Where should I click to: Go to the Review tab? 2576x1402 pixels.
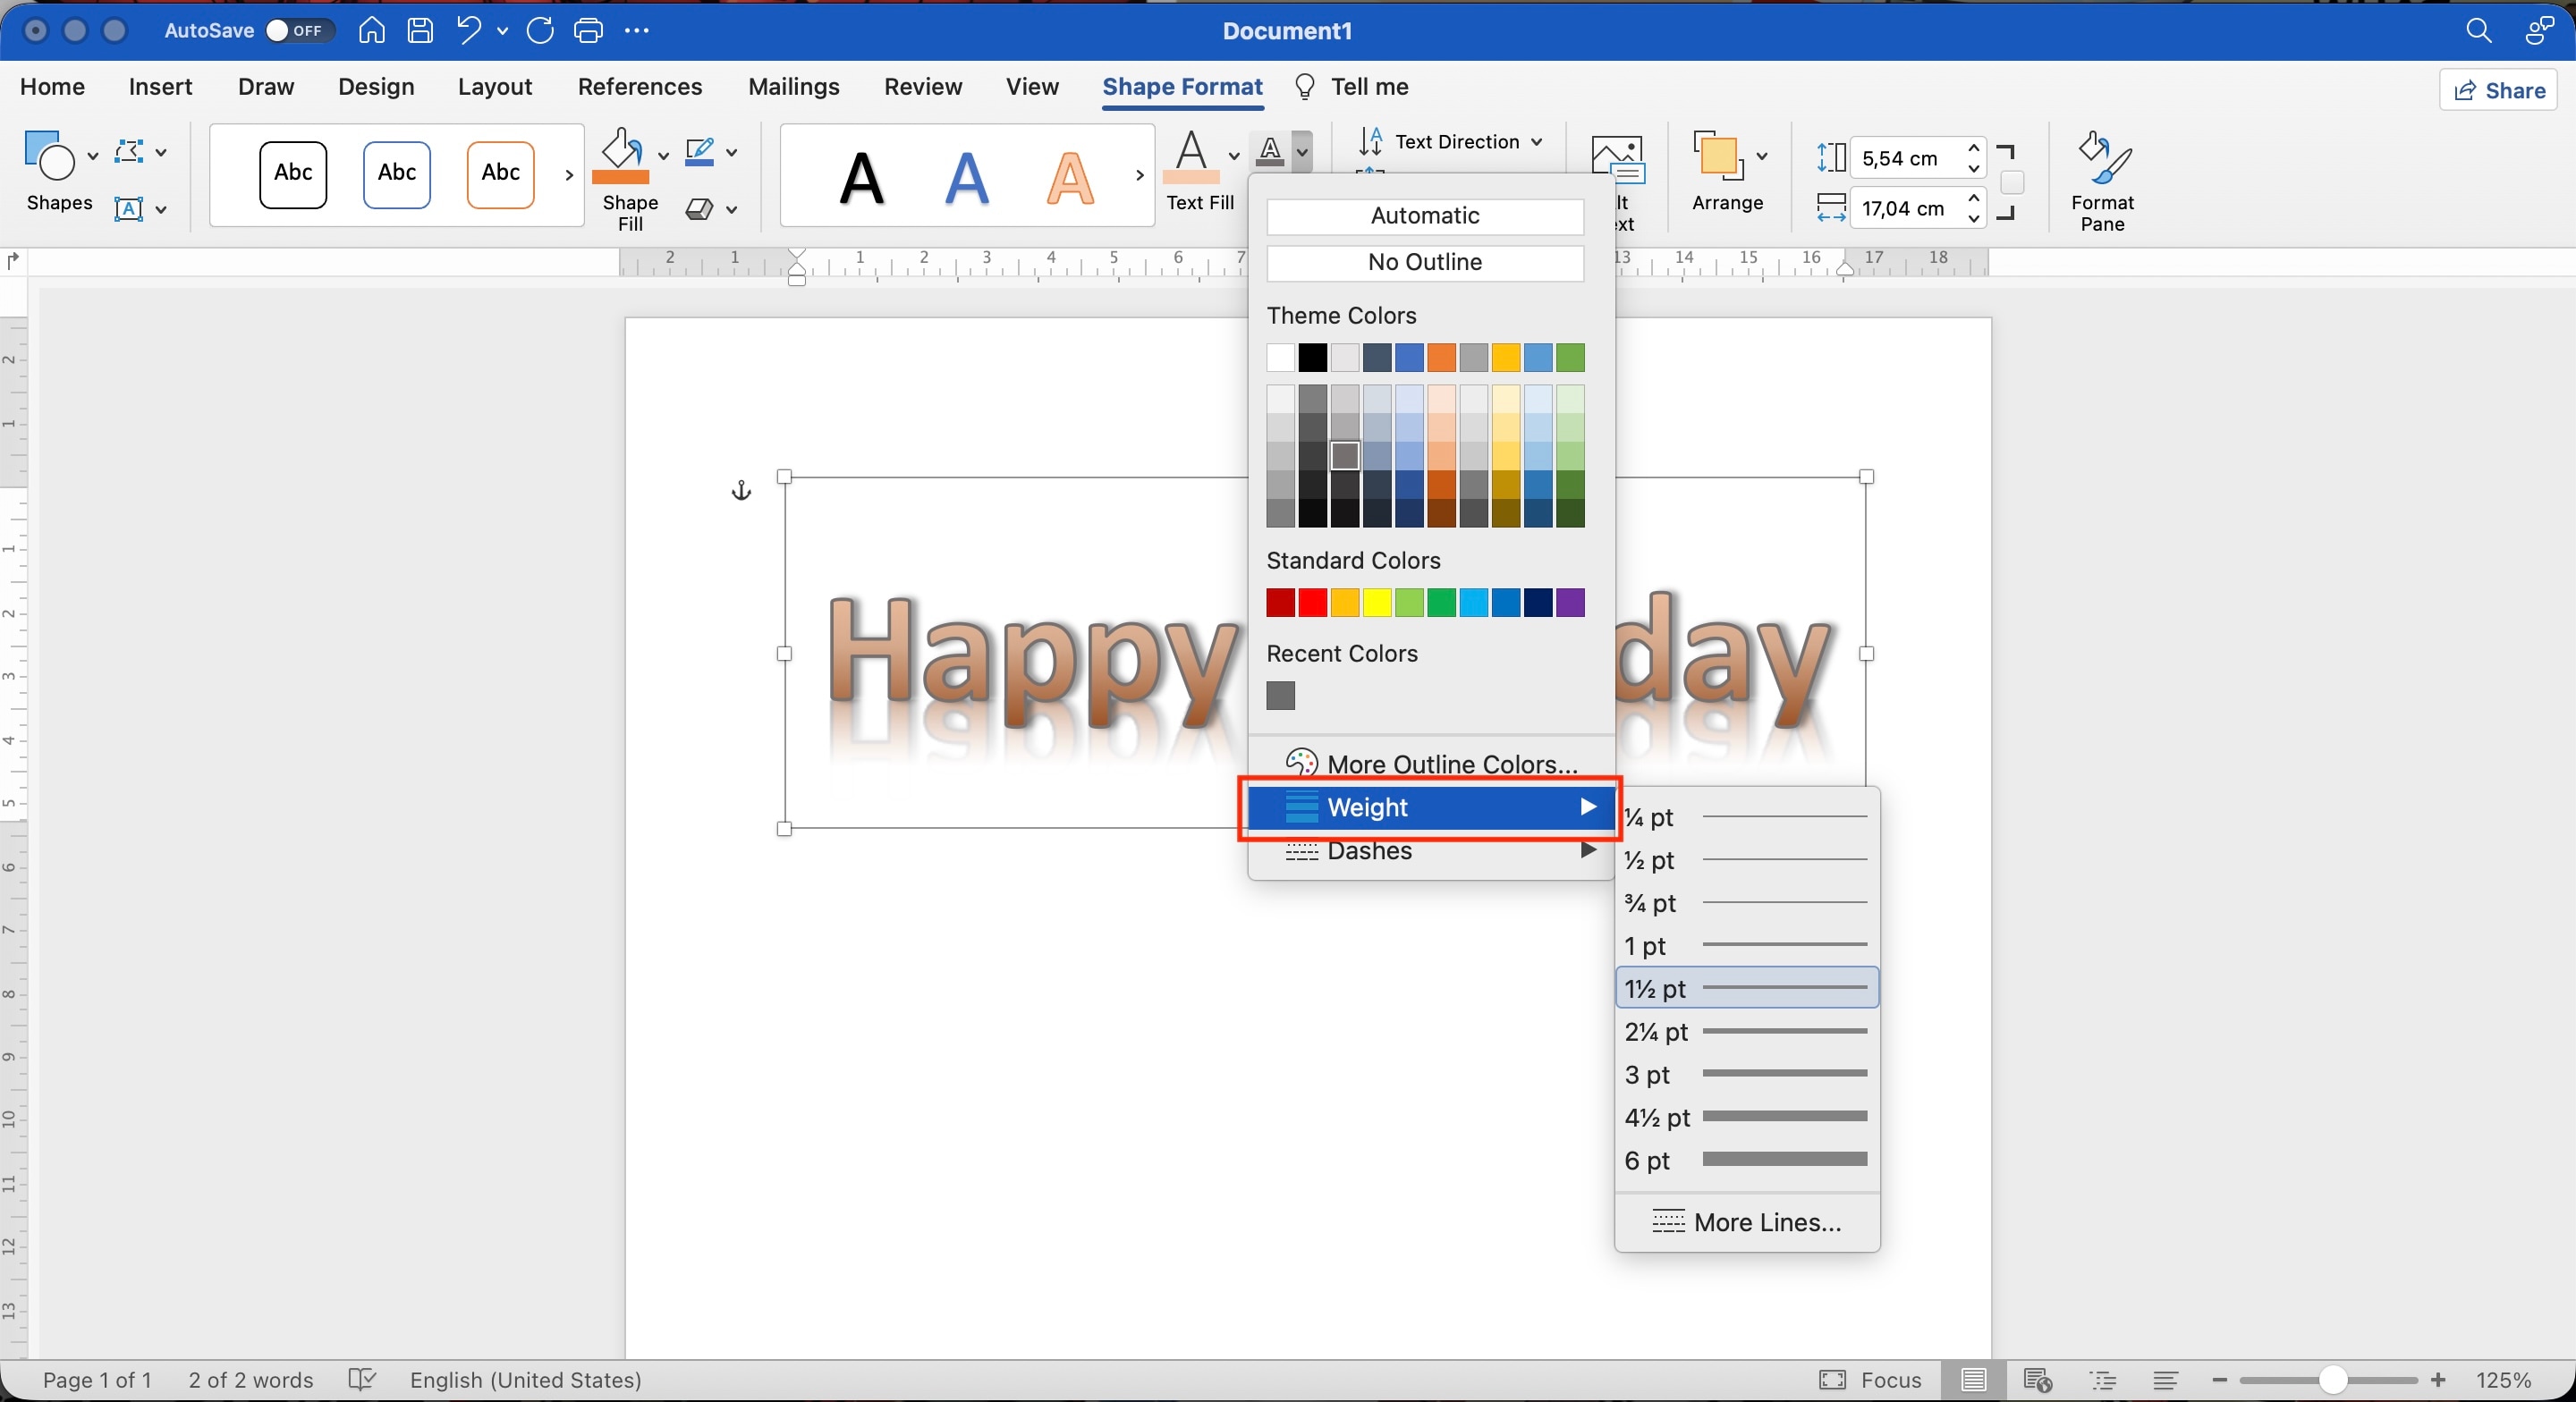[x=922, y=87]
